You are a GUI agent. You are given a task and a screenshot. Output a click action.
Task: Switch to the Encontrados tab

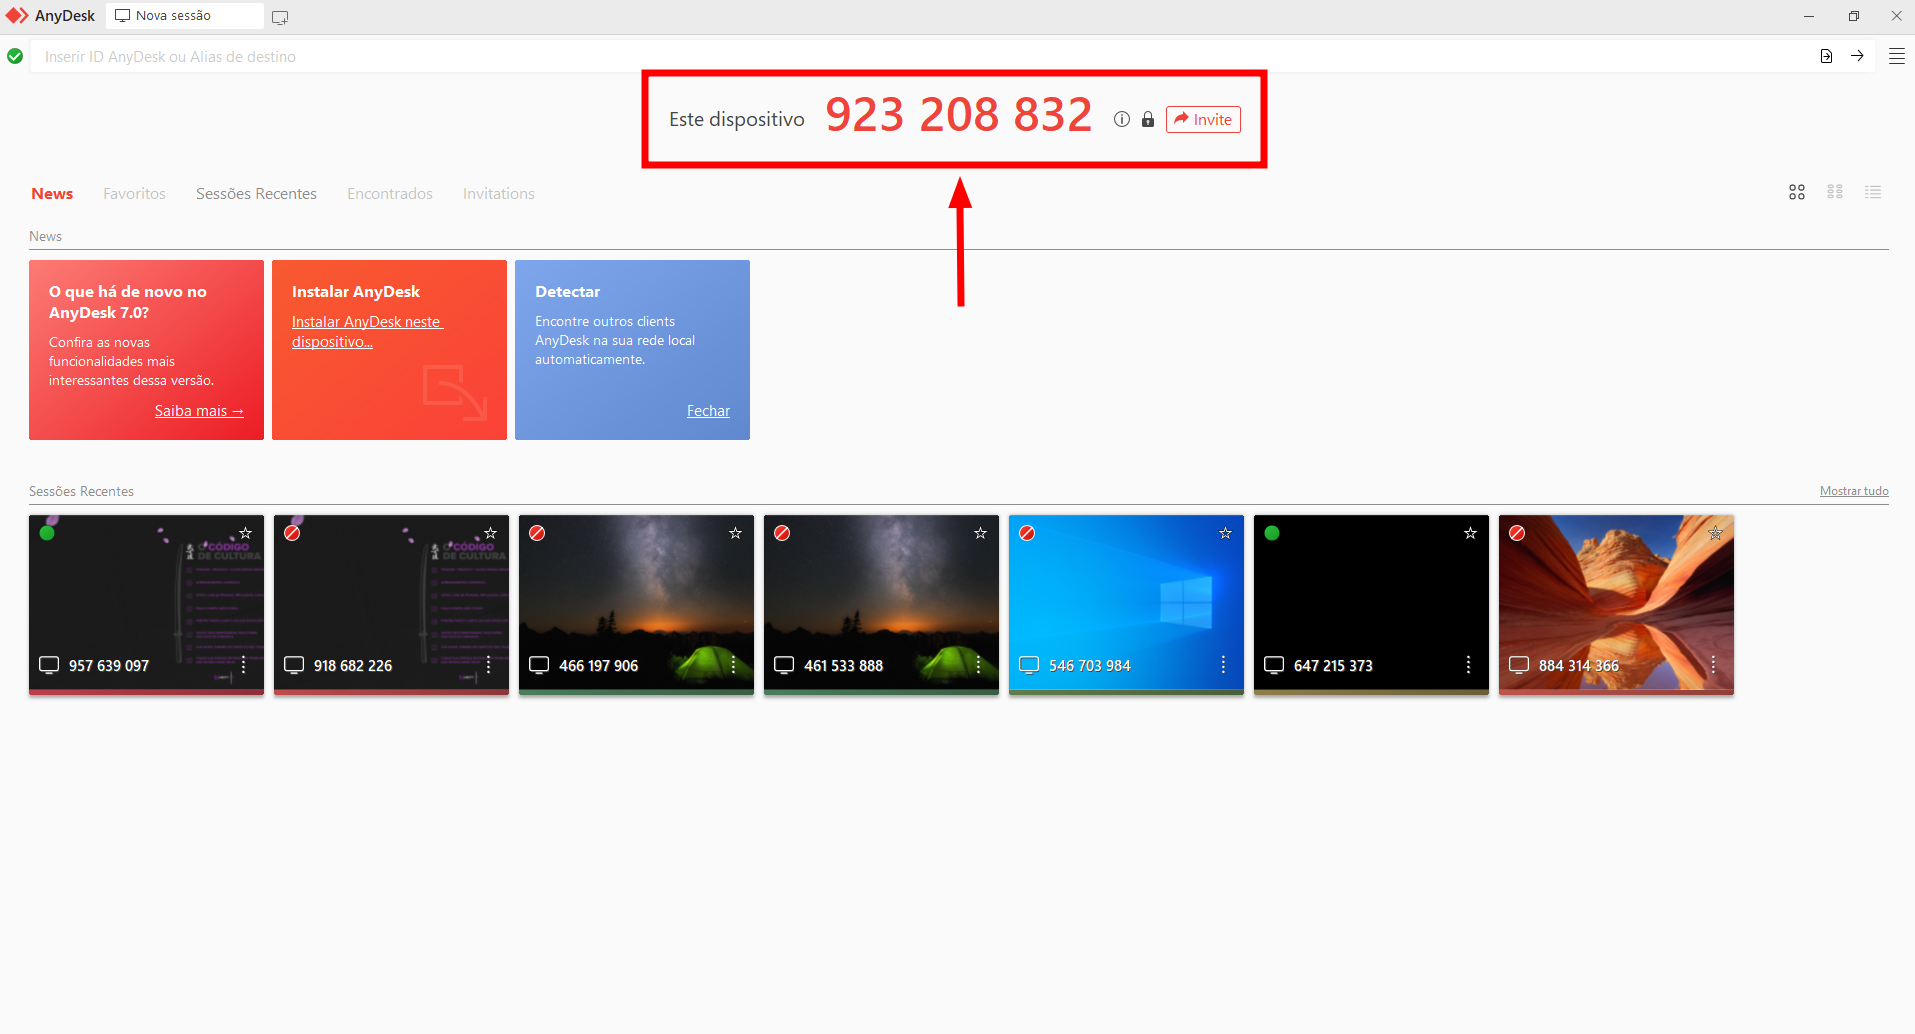pos(390,194)
